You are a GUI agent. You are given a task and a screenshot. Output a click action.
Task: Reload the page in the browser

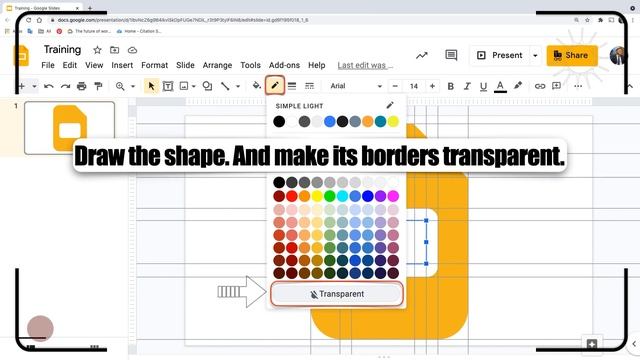[x=28, y=20]
